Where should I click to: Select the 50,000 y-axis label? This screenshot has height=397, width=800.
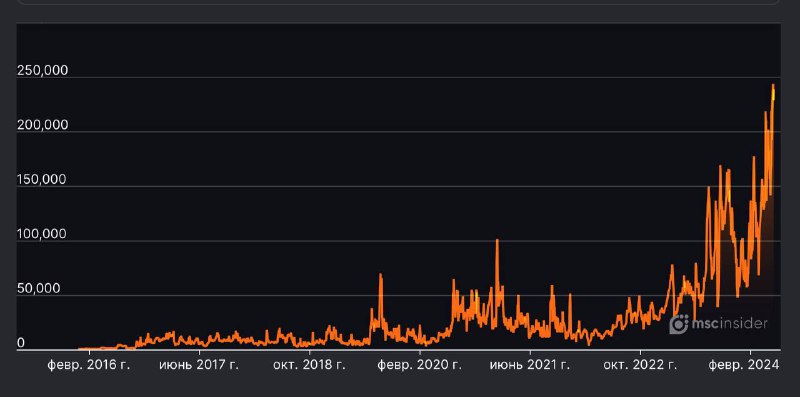point(39,289)
